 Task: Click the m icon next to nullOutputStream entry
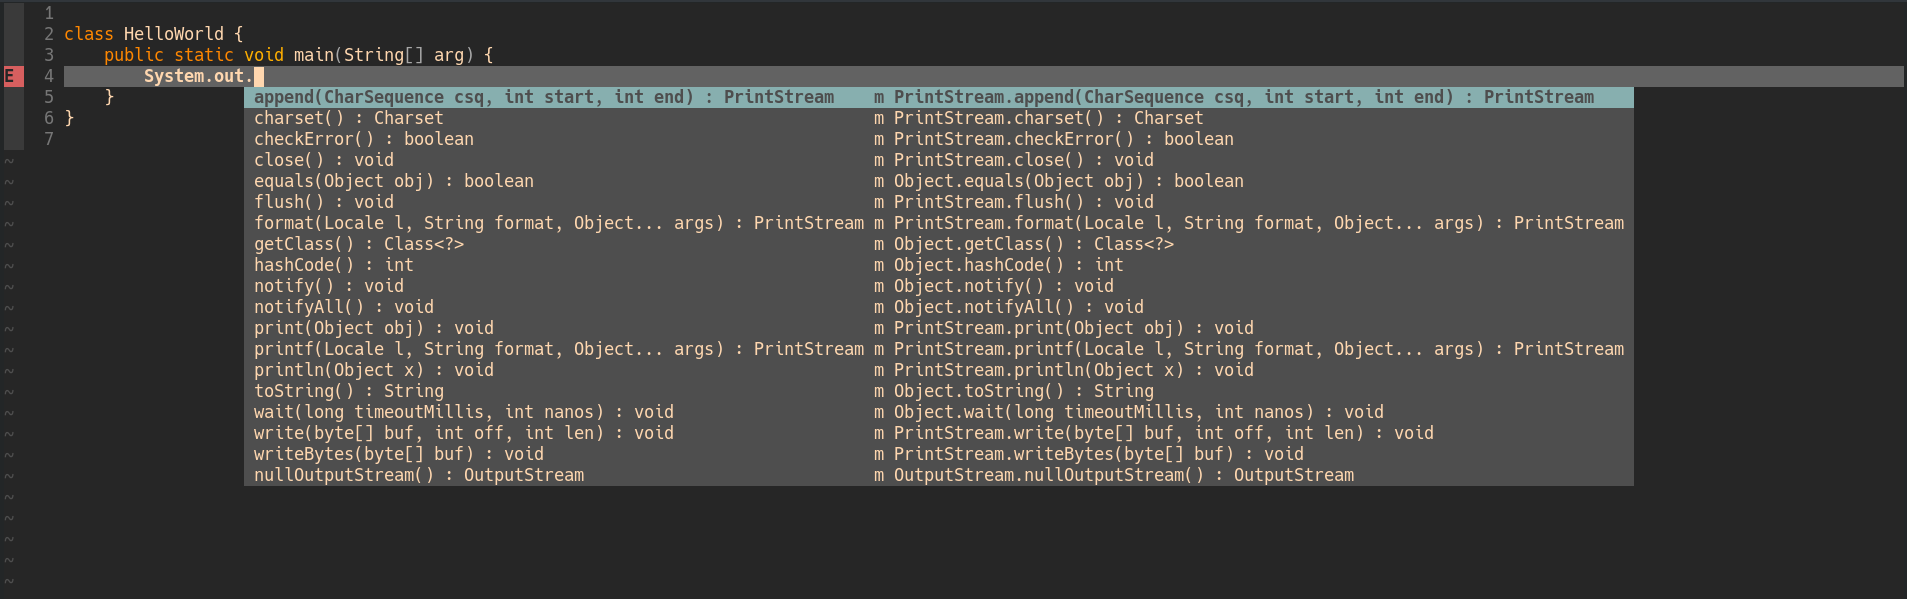point(878,474)
